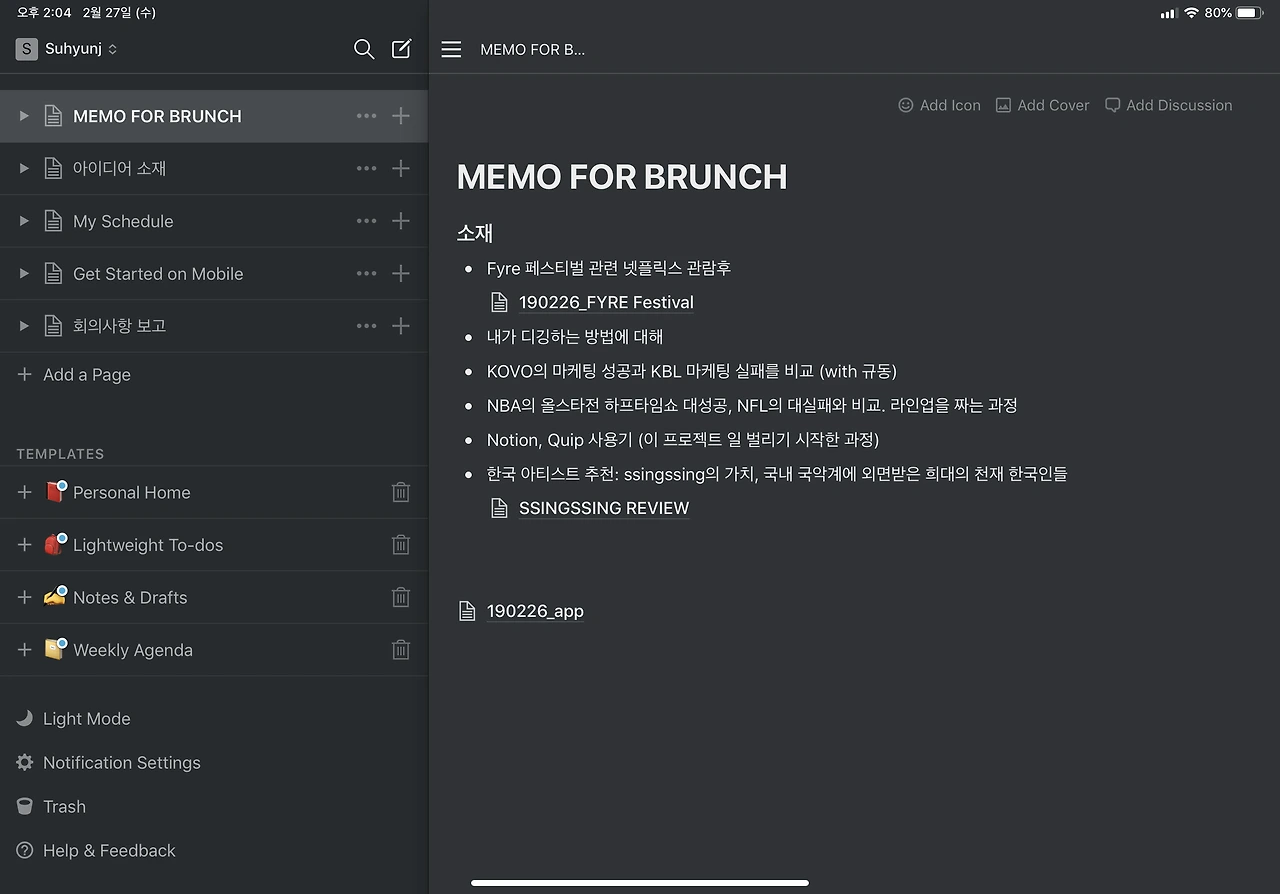Add a subpage inside My Schedule
This screenshot has height=894, width=1280.
401,221
